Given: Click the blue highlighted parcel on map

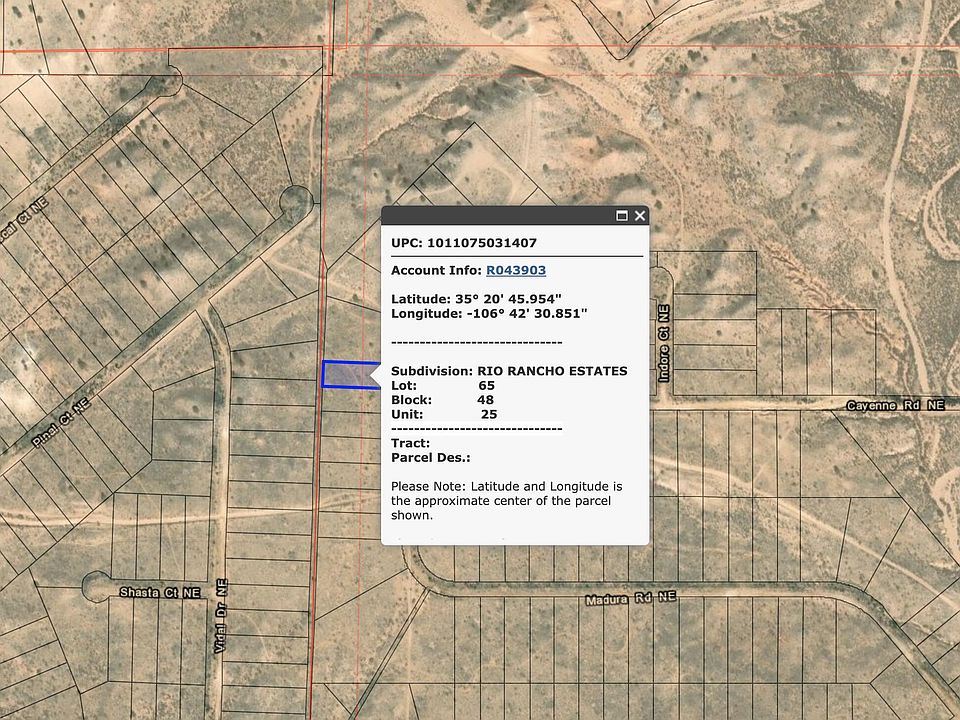Looking at the screenshot, I should tap(345, 374).
